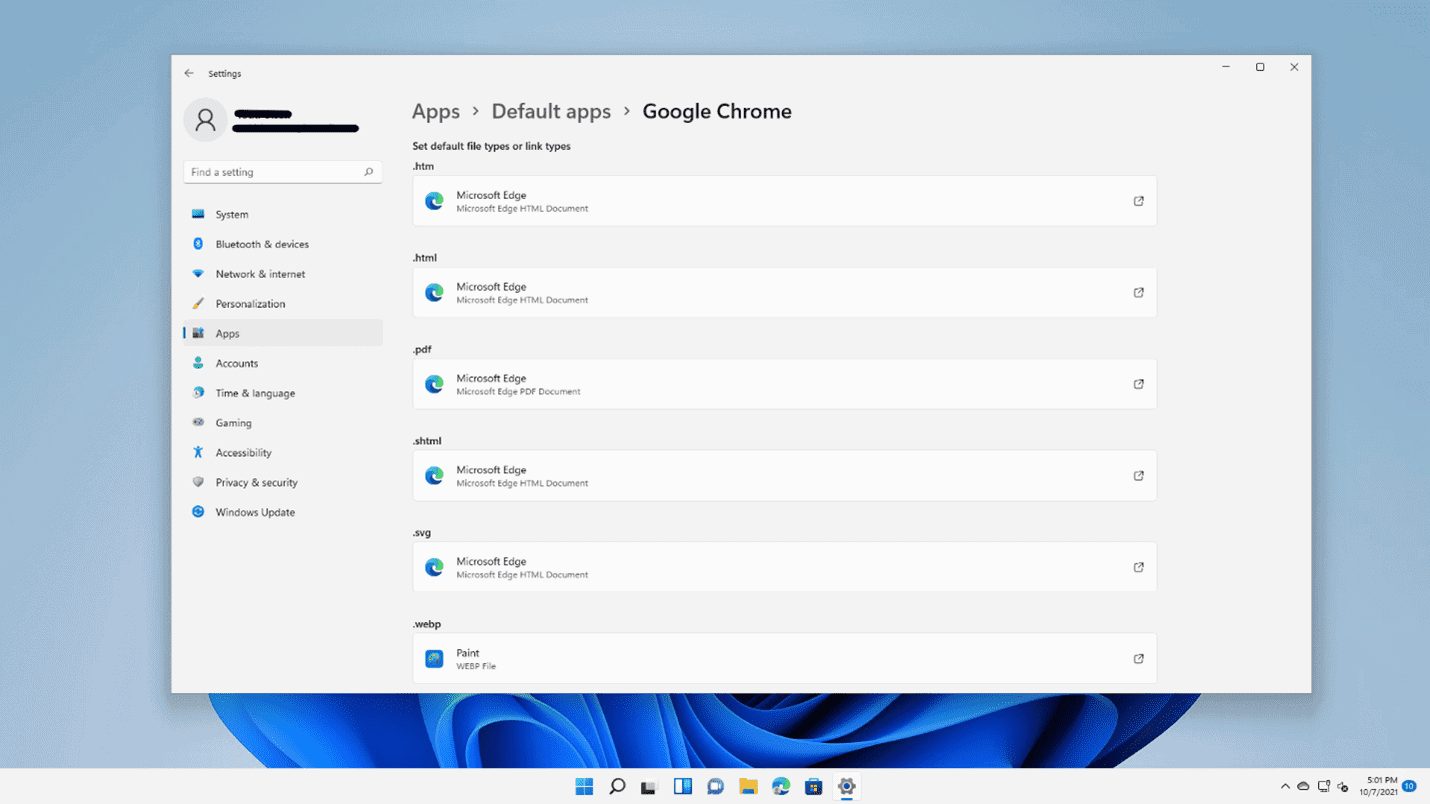Change default app for .html

click(785, 292)
